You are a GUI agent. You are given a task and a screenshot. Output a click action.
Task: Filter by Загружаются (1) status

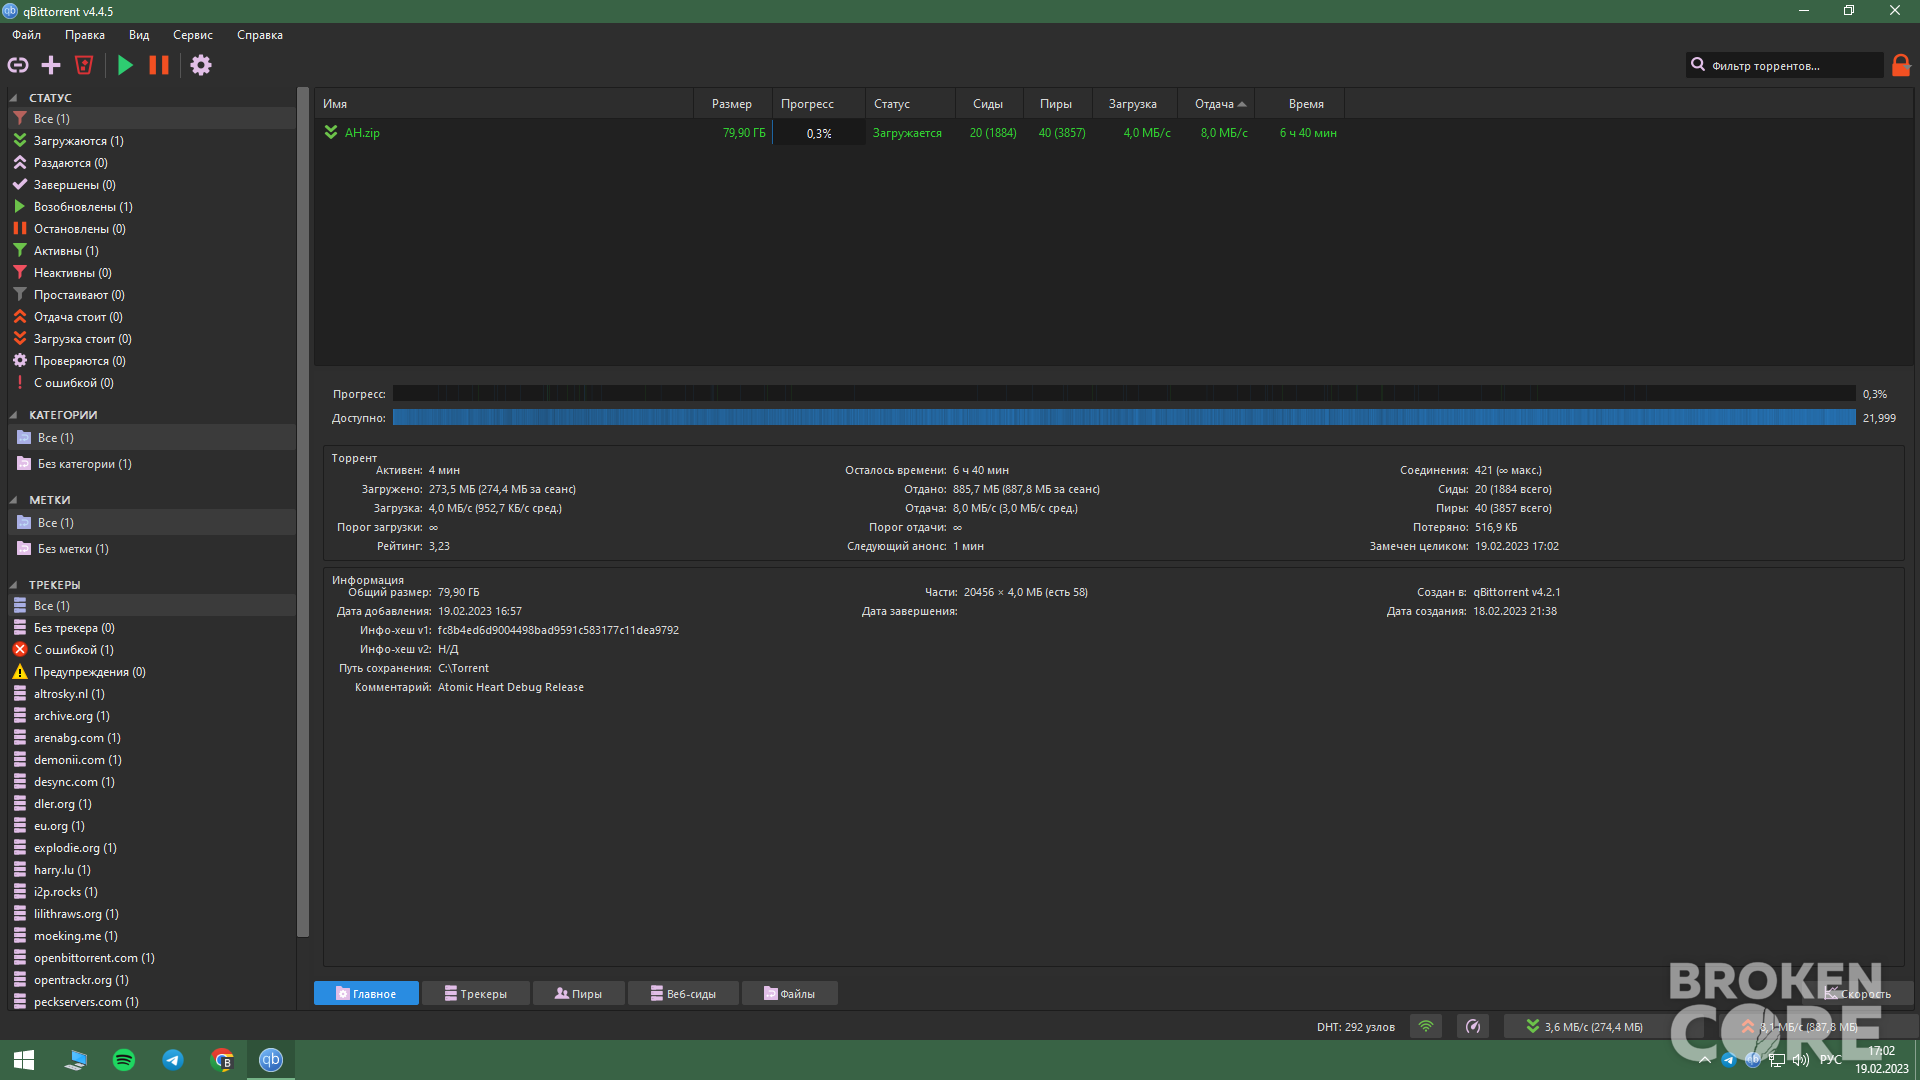click(x=152, y=141)
